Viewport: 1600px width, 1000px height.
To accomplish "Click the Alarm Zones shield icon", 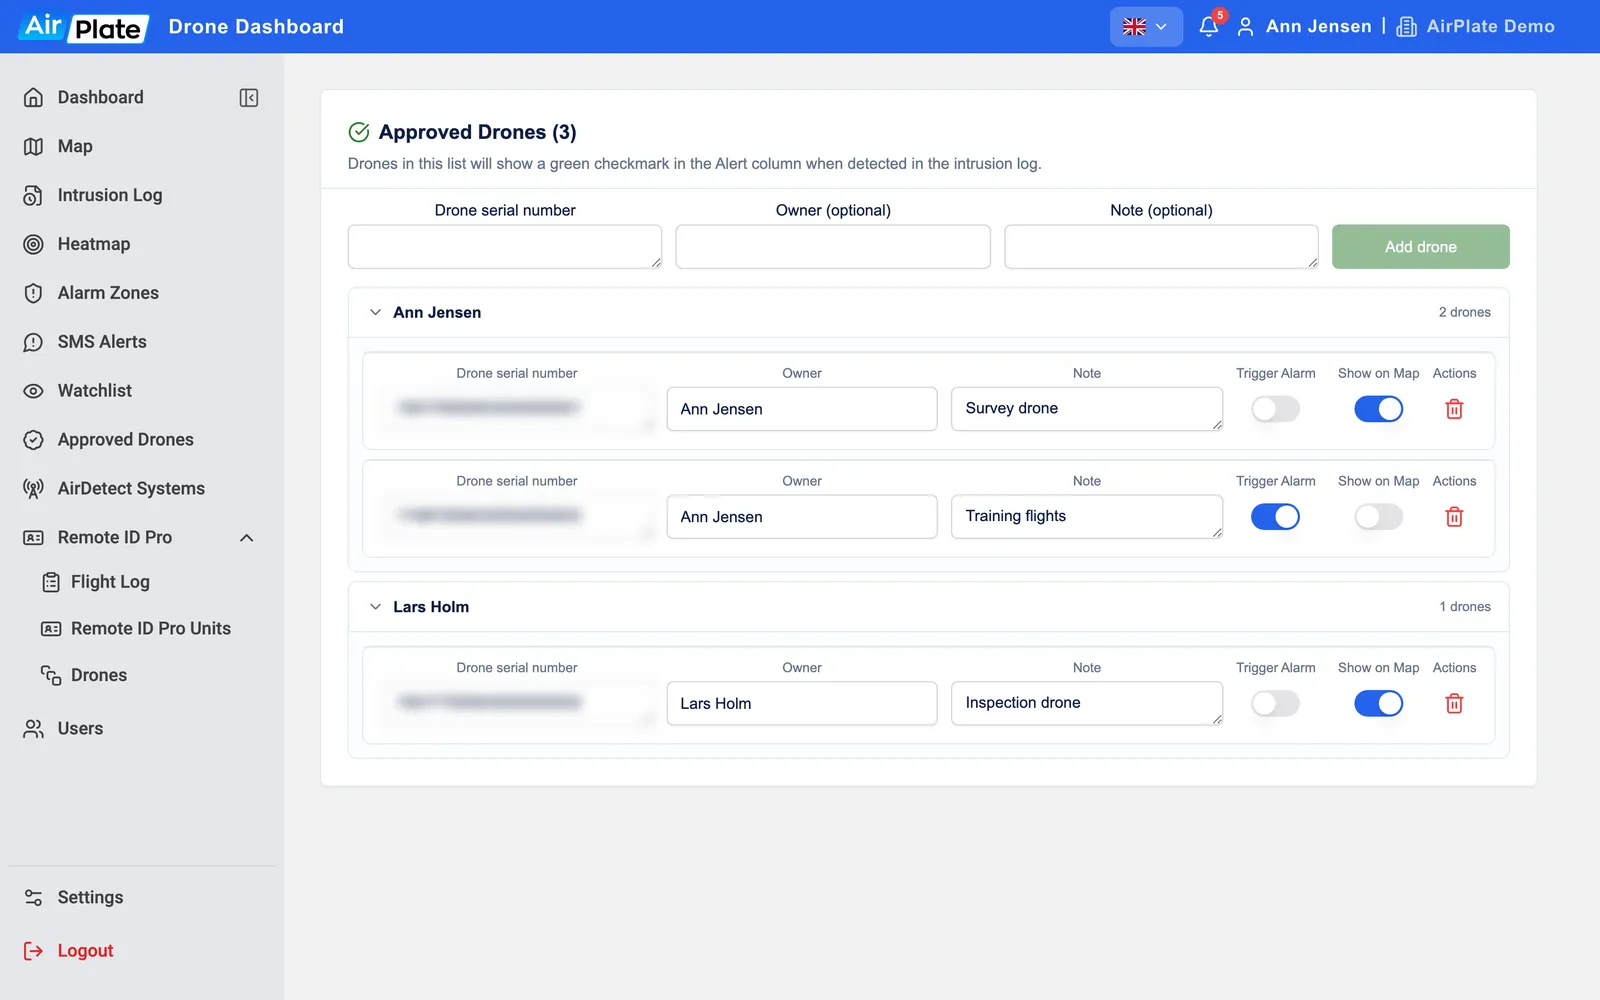I will click(x=33, y=293).
